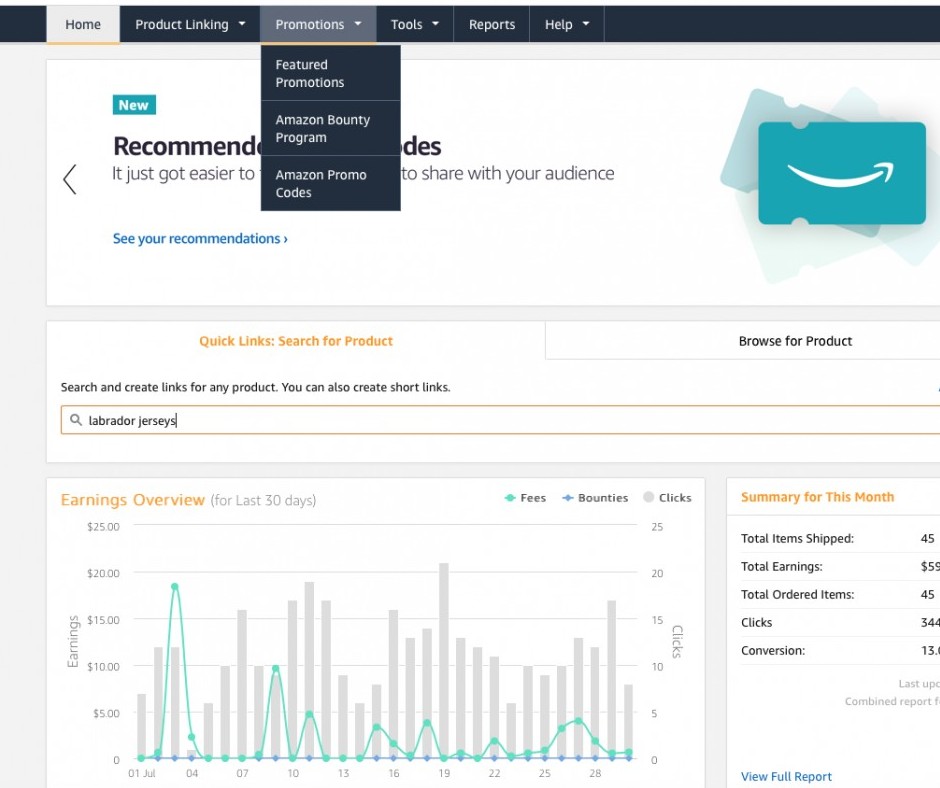Click the previous banner arrow

[70, 179]
